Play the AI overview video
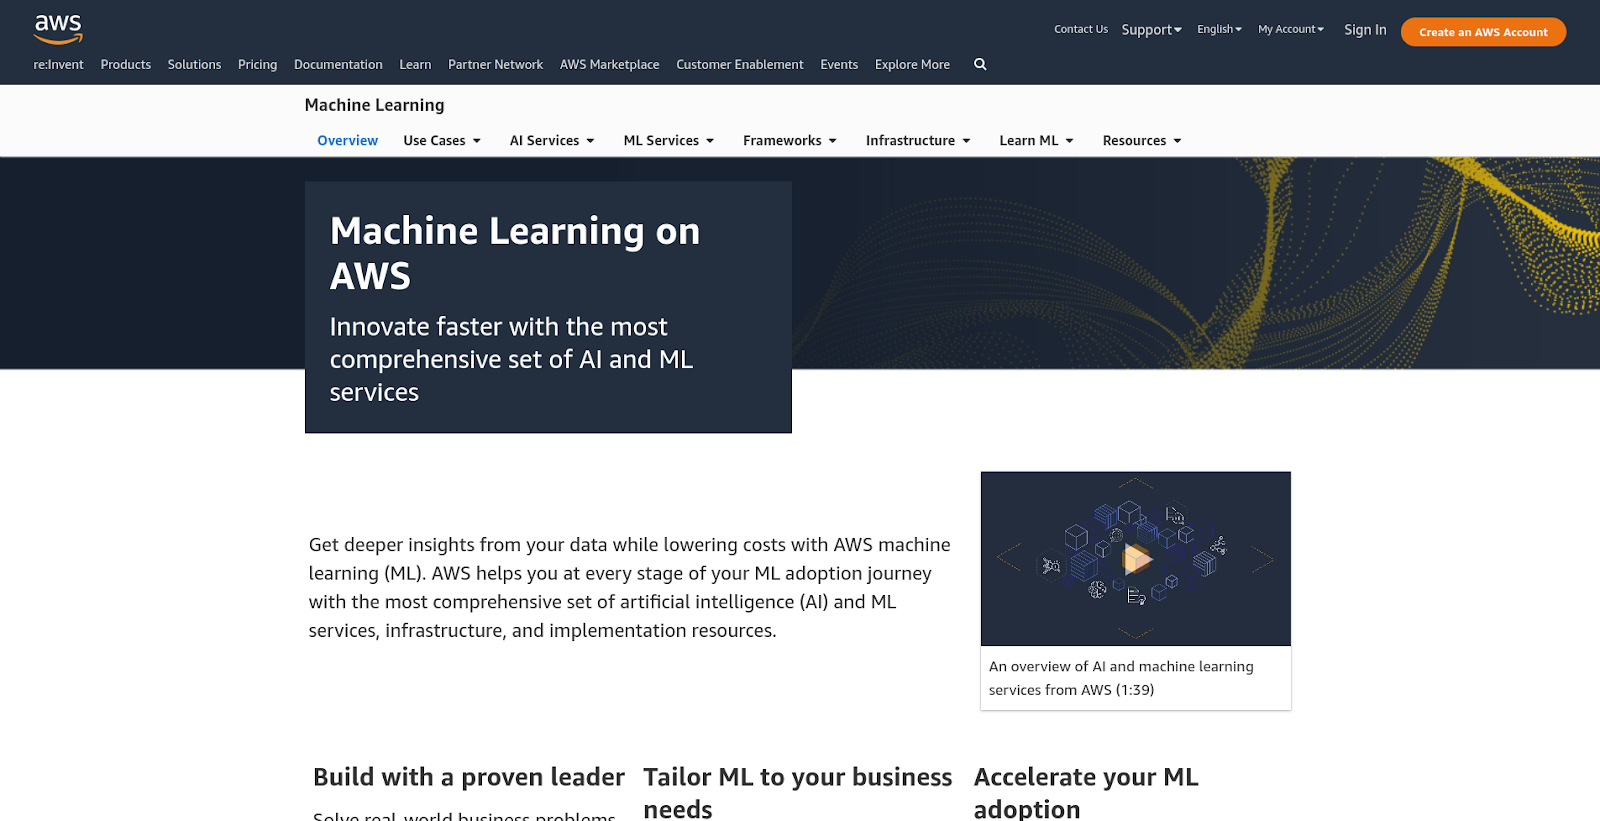 [1136, 559]
